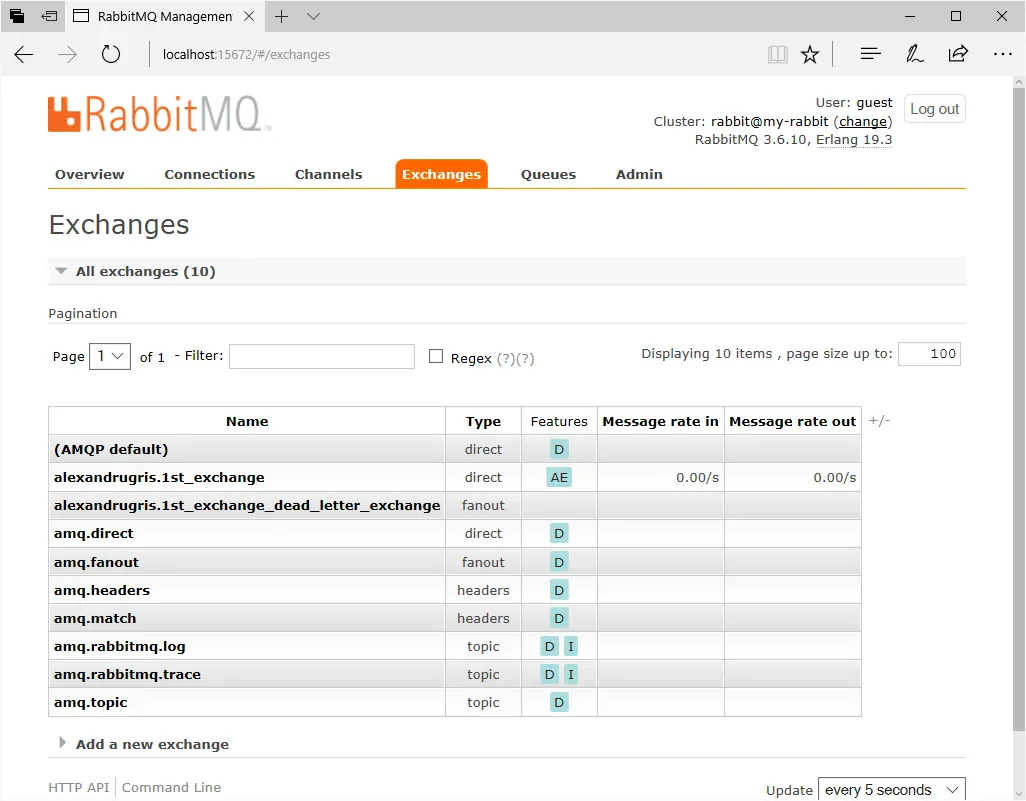
Task: Click the page size input field
Action: [x=929, y=354]
